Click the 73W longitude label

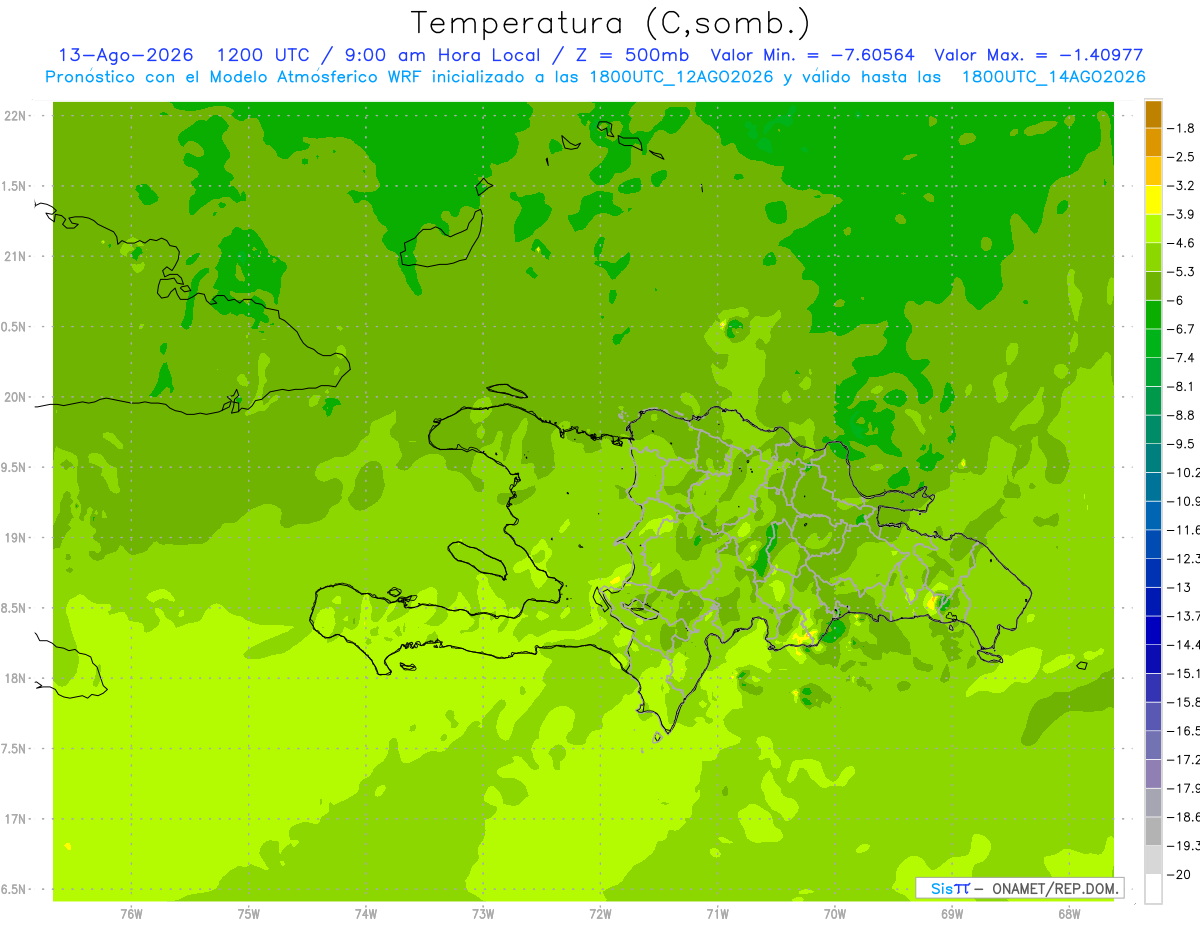click(483, 914)
